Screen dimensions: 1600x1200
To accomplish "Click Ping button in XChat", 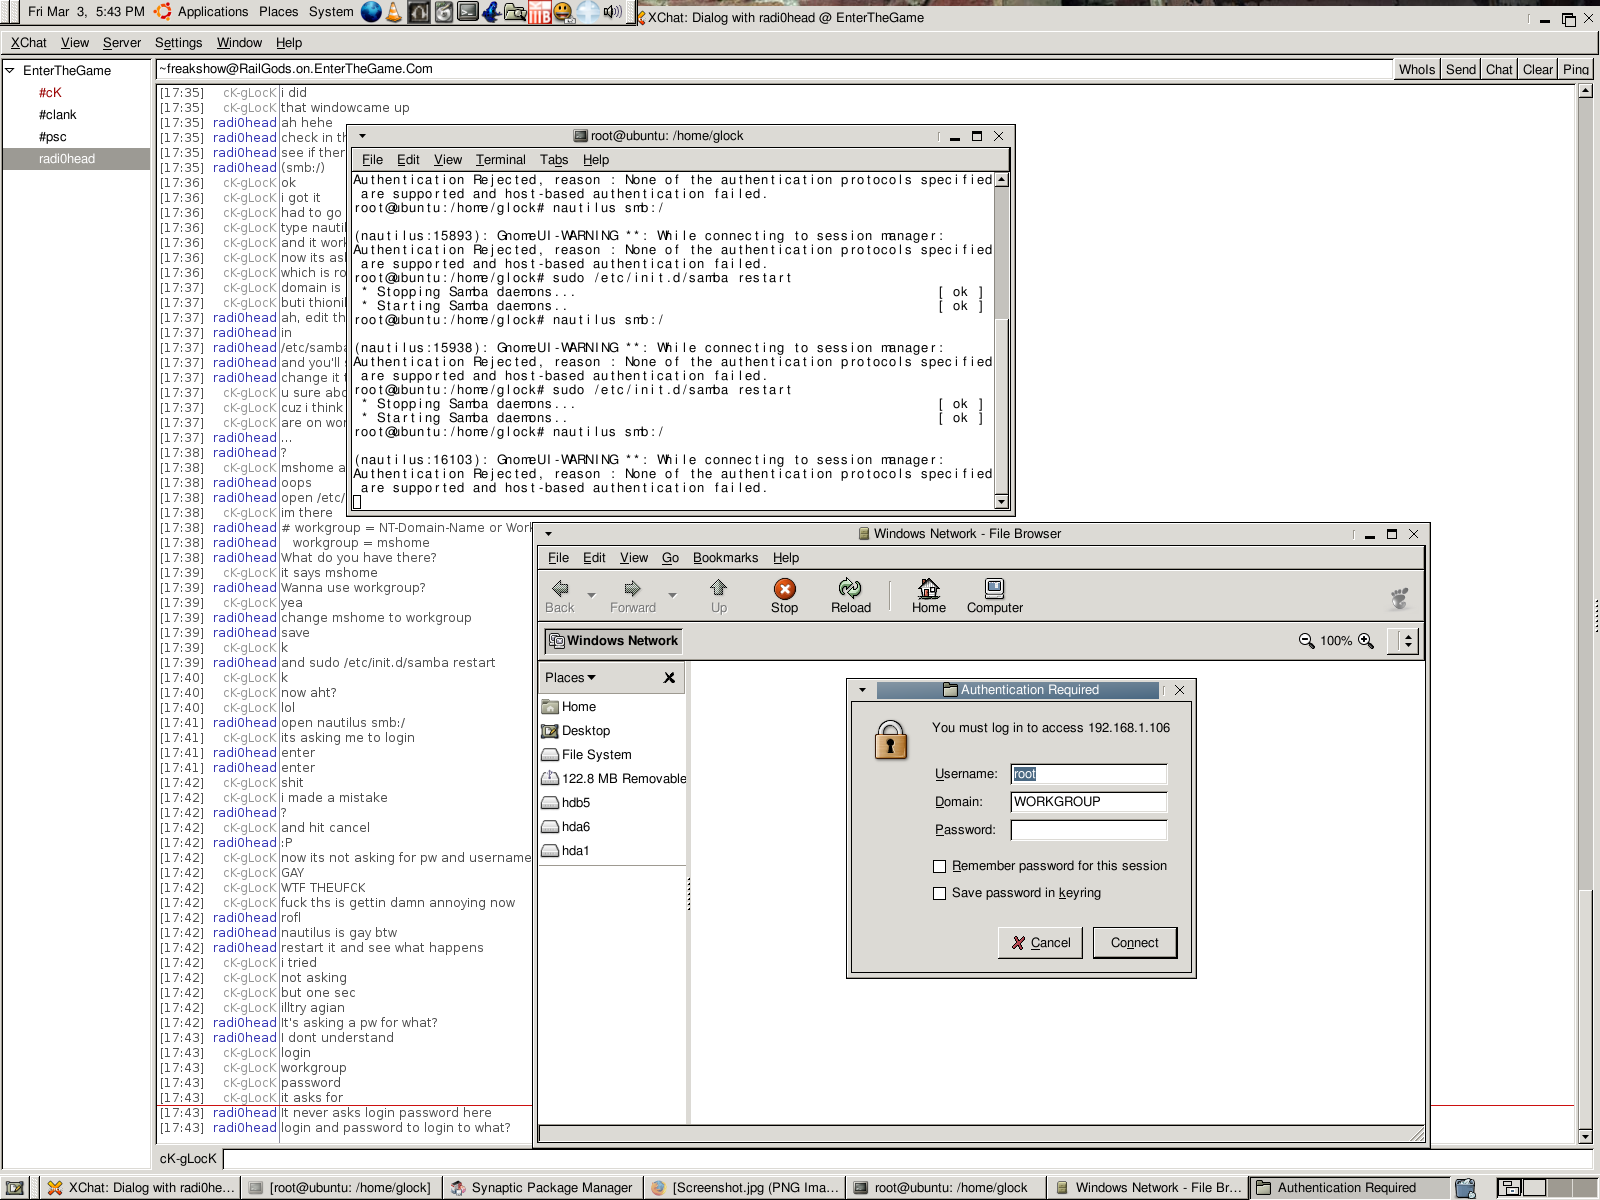I will click(1576, 69).
